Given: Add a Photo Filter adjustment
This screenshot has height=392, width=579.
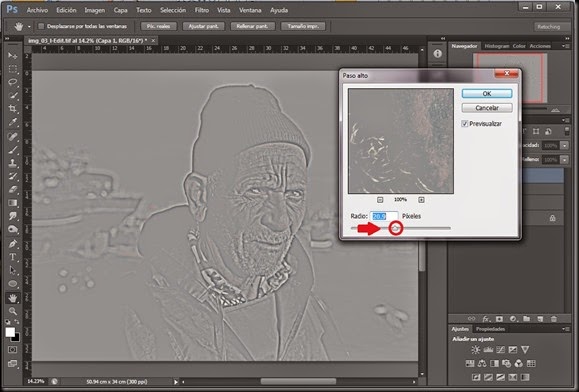Looking at the screenshot, I should [x=506, y=364].
